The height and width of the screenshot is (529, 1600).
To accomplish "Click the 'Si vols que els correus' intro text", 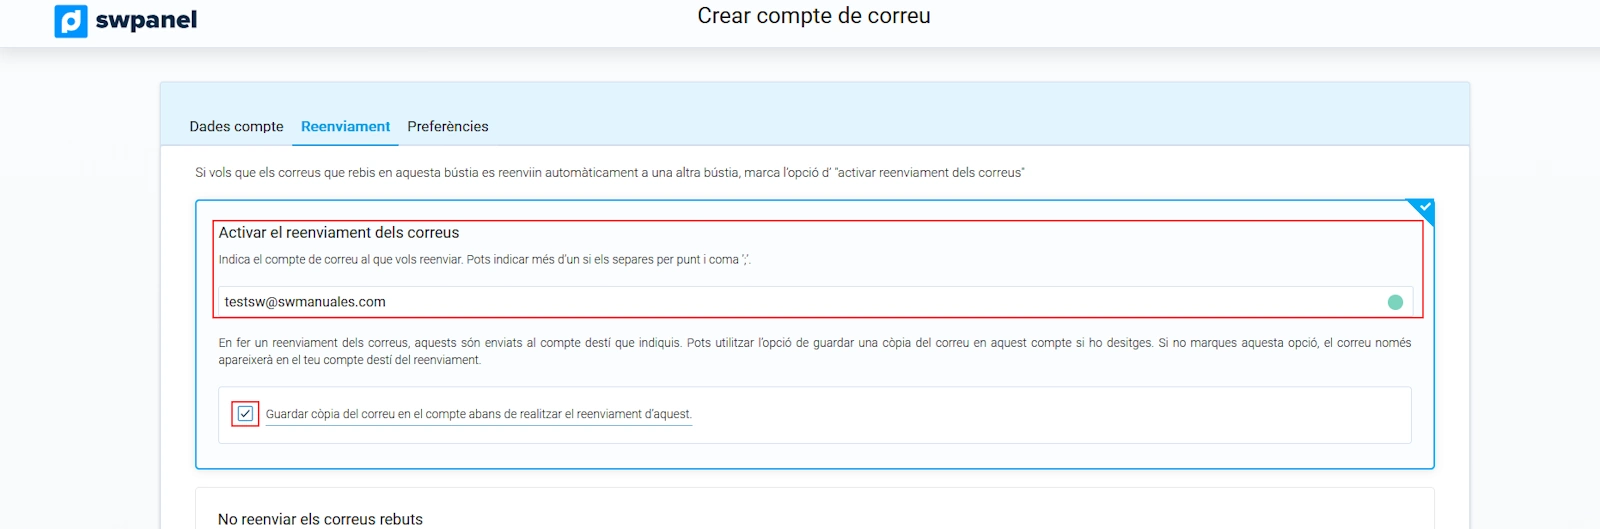I will 609,173.
